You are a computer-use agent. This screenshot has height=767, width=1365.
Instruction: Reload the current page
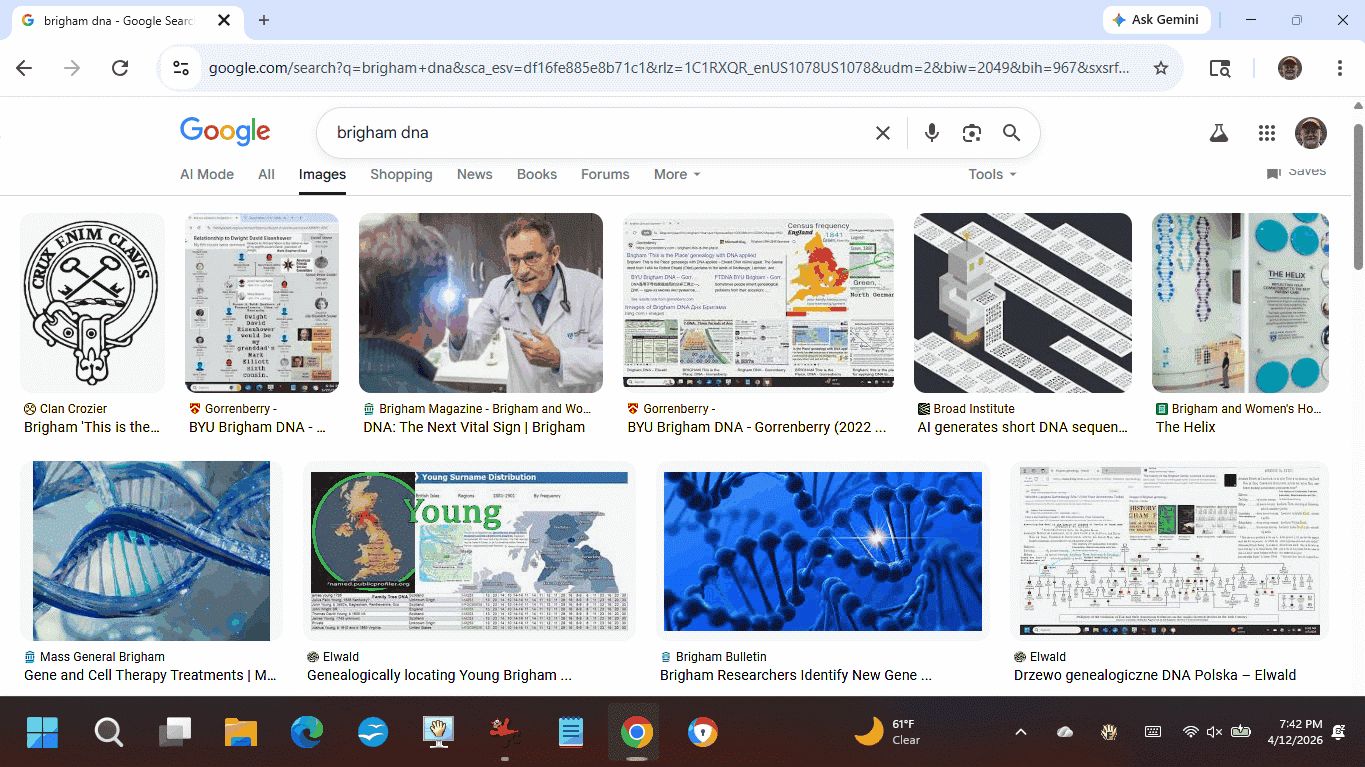point(120,68)
